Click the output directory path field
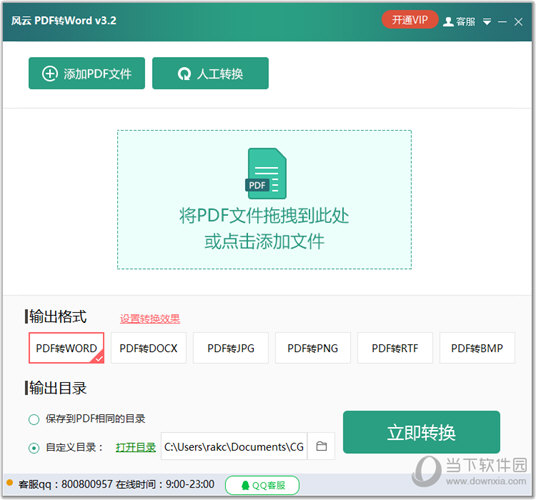The height and width of the screenshot is (500, 536). (x=234, y=447)
